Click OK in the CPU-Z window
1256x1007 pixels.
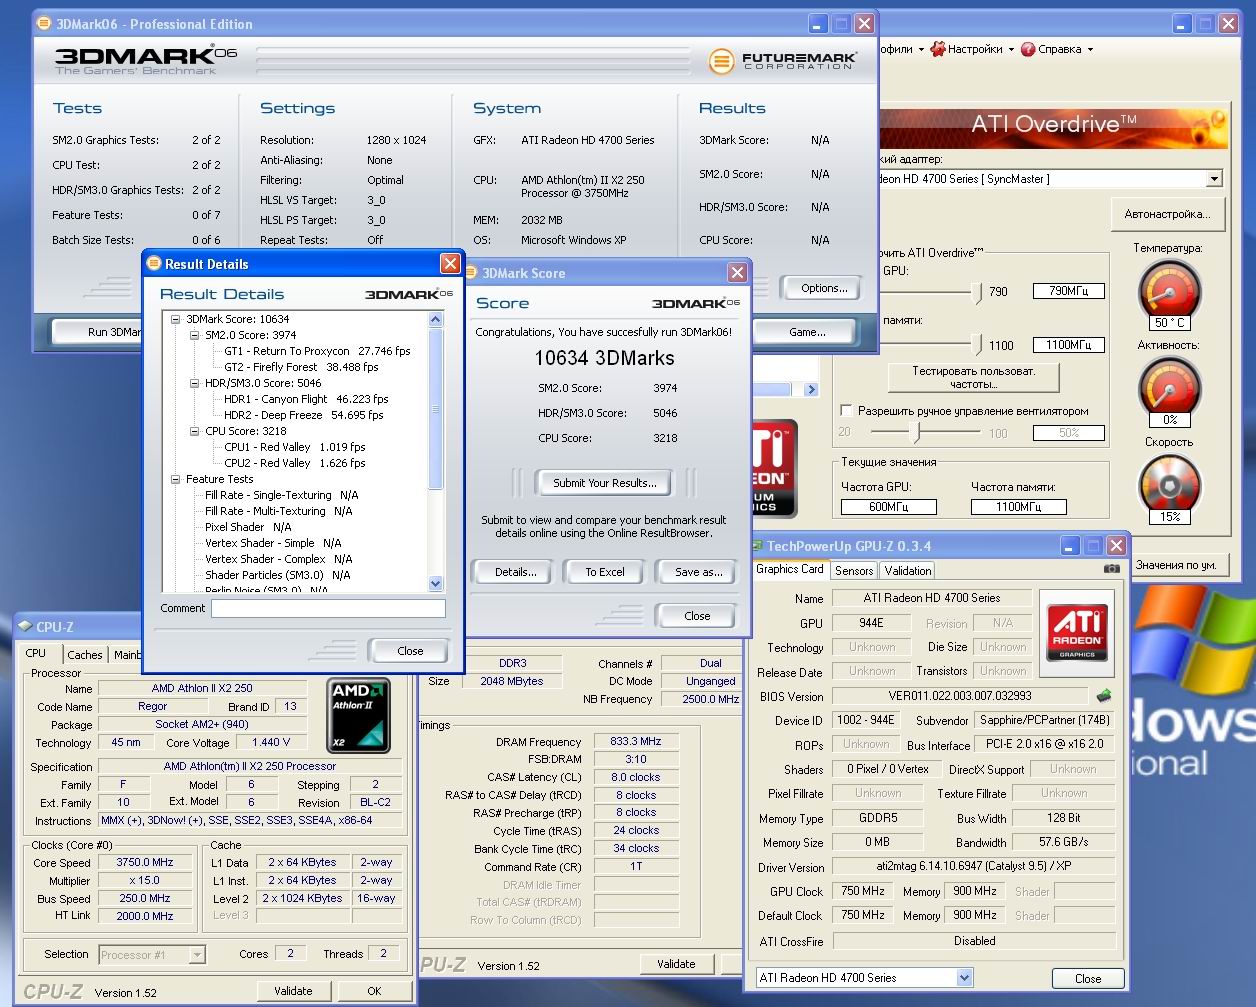coord(374,991)
